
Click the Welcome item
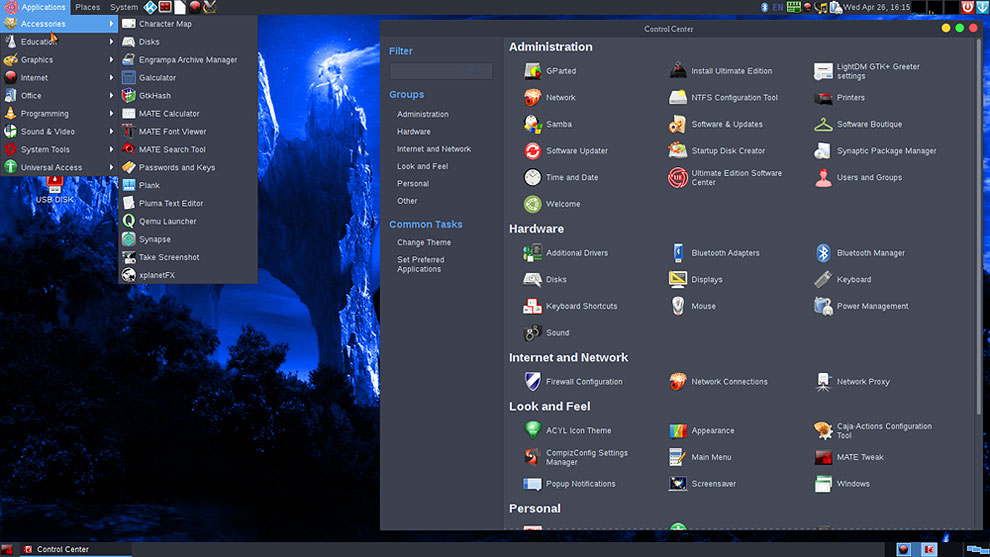click(552, 203)
